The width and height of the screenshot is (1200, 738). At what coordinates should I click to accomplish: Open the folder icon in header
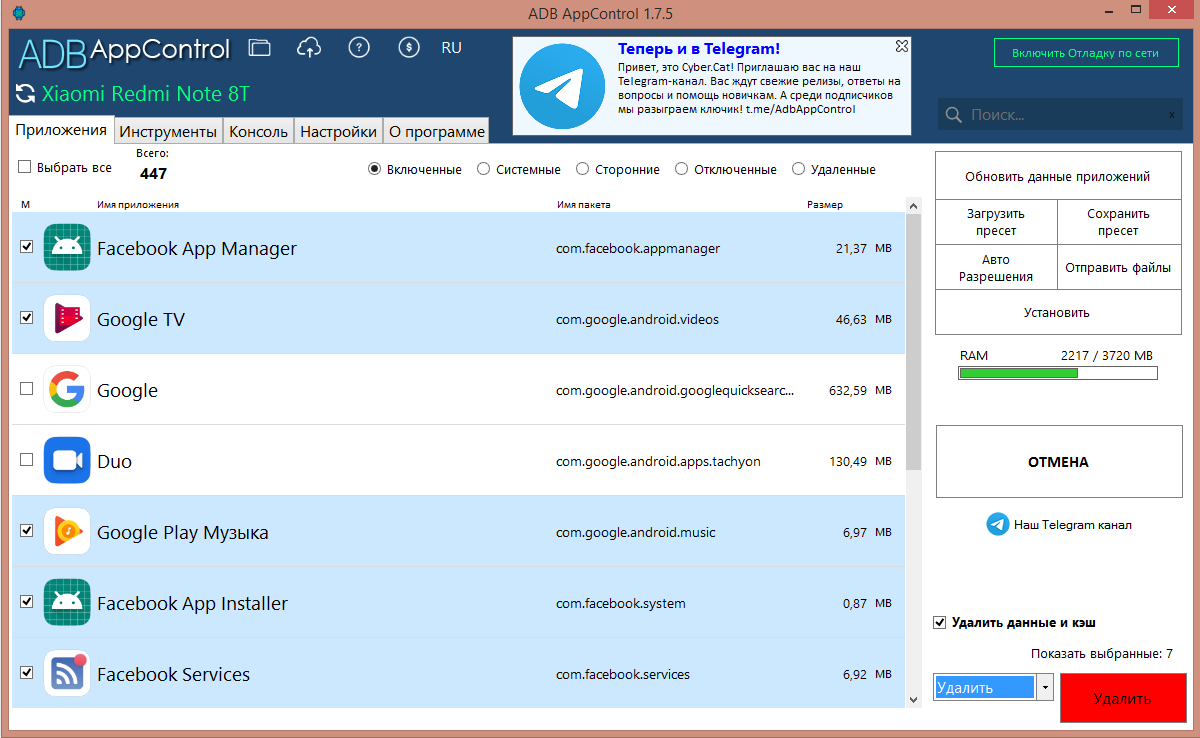tap(260, 47)
